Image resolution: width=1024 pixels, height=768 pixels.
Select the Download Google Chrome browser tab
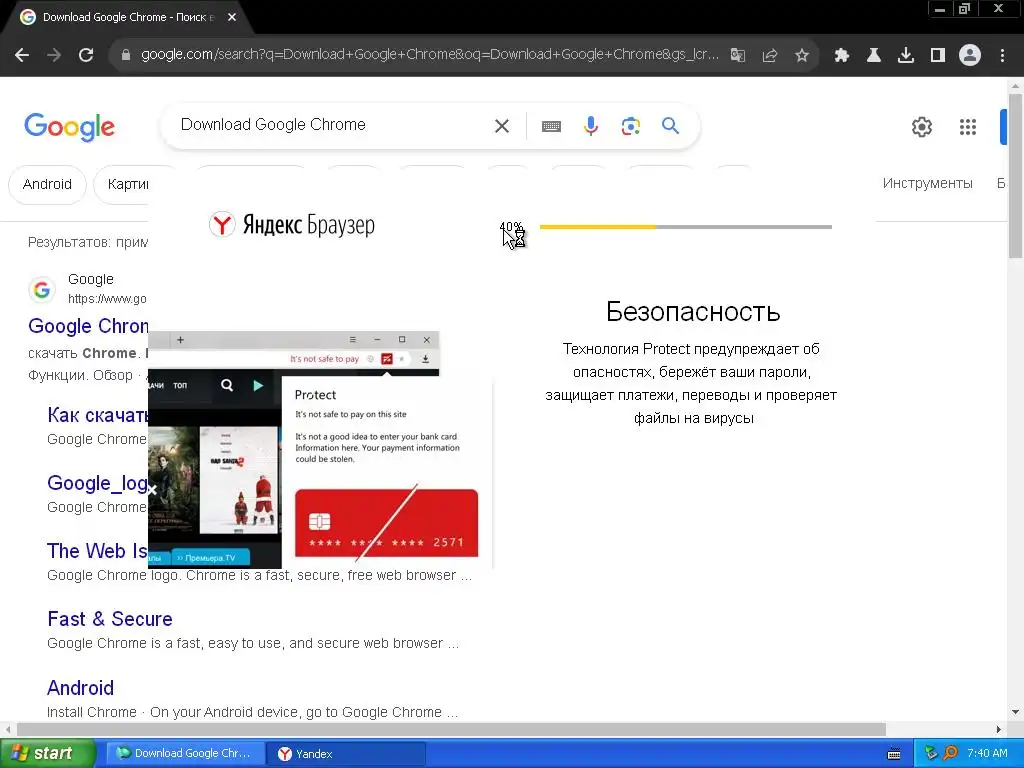(127, 18)
